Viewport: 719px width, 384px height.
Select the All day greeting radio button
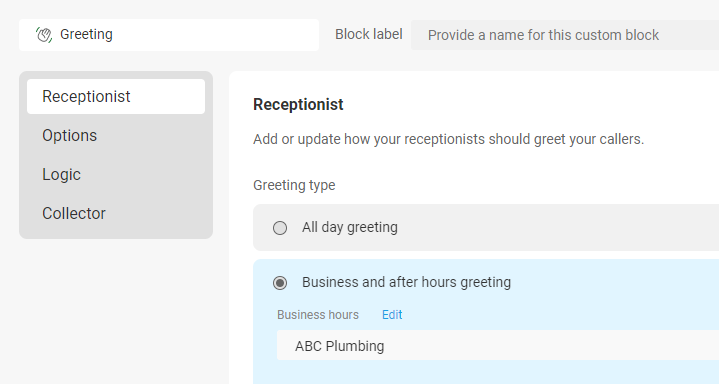click(280, 228)
